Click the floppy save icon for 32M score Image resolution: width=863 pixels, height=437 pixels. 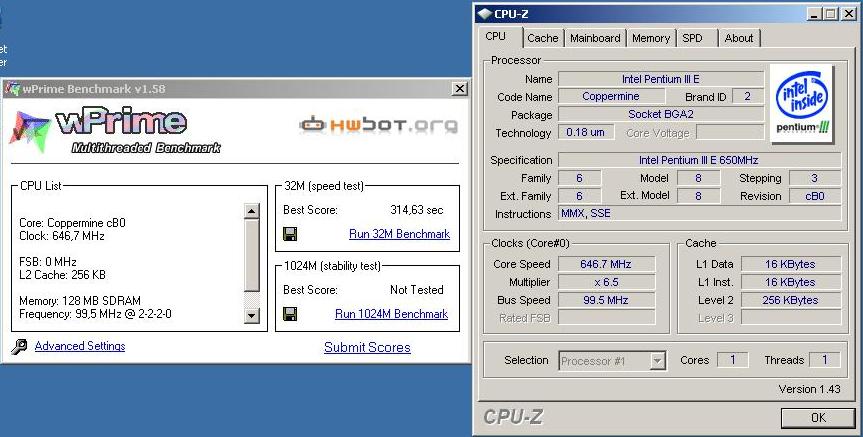point(290,234)
